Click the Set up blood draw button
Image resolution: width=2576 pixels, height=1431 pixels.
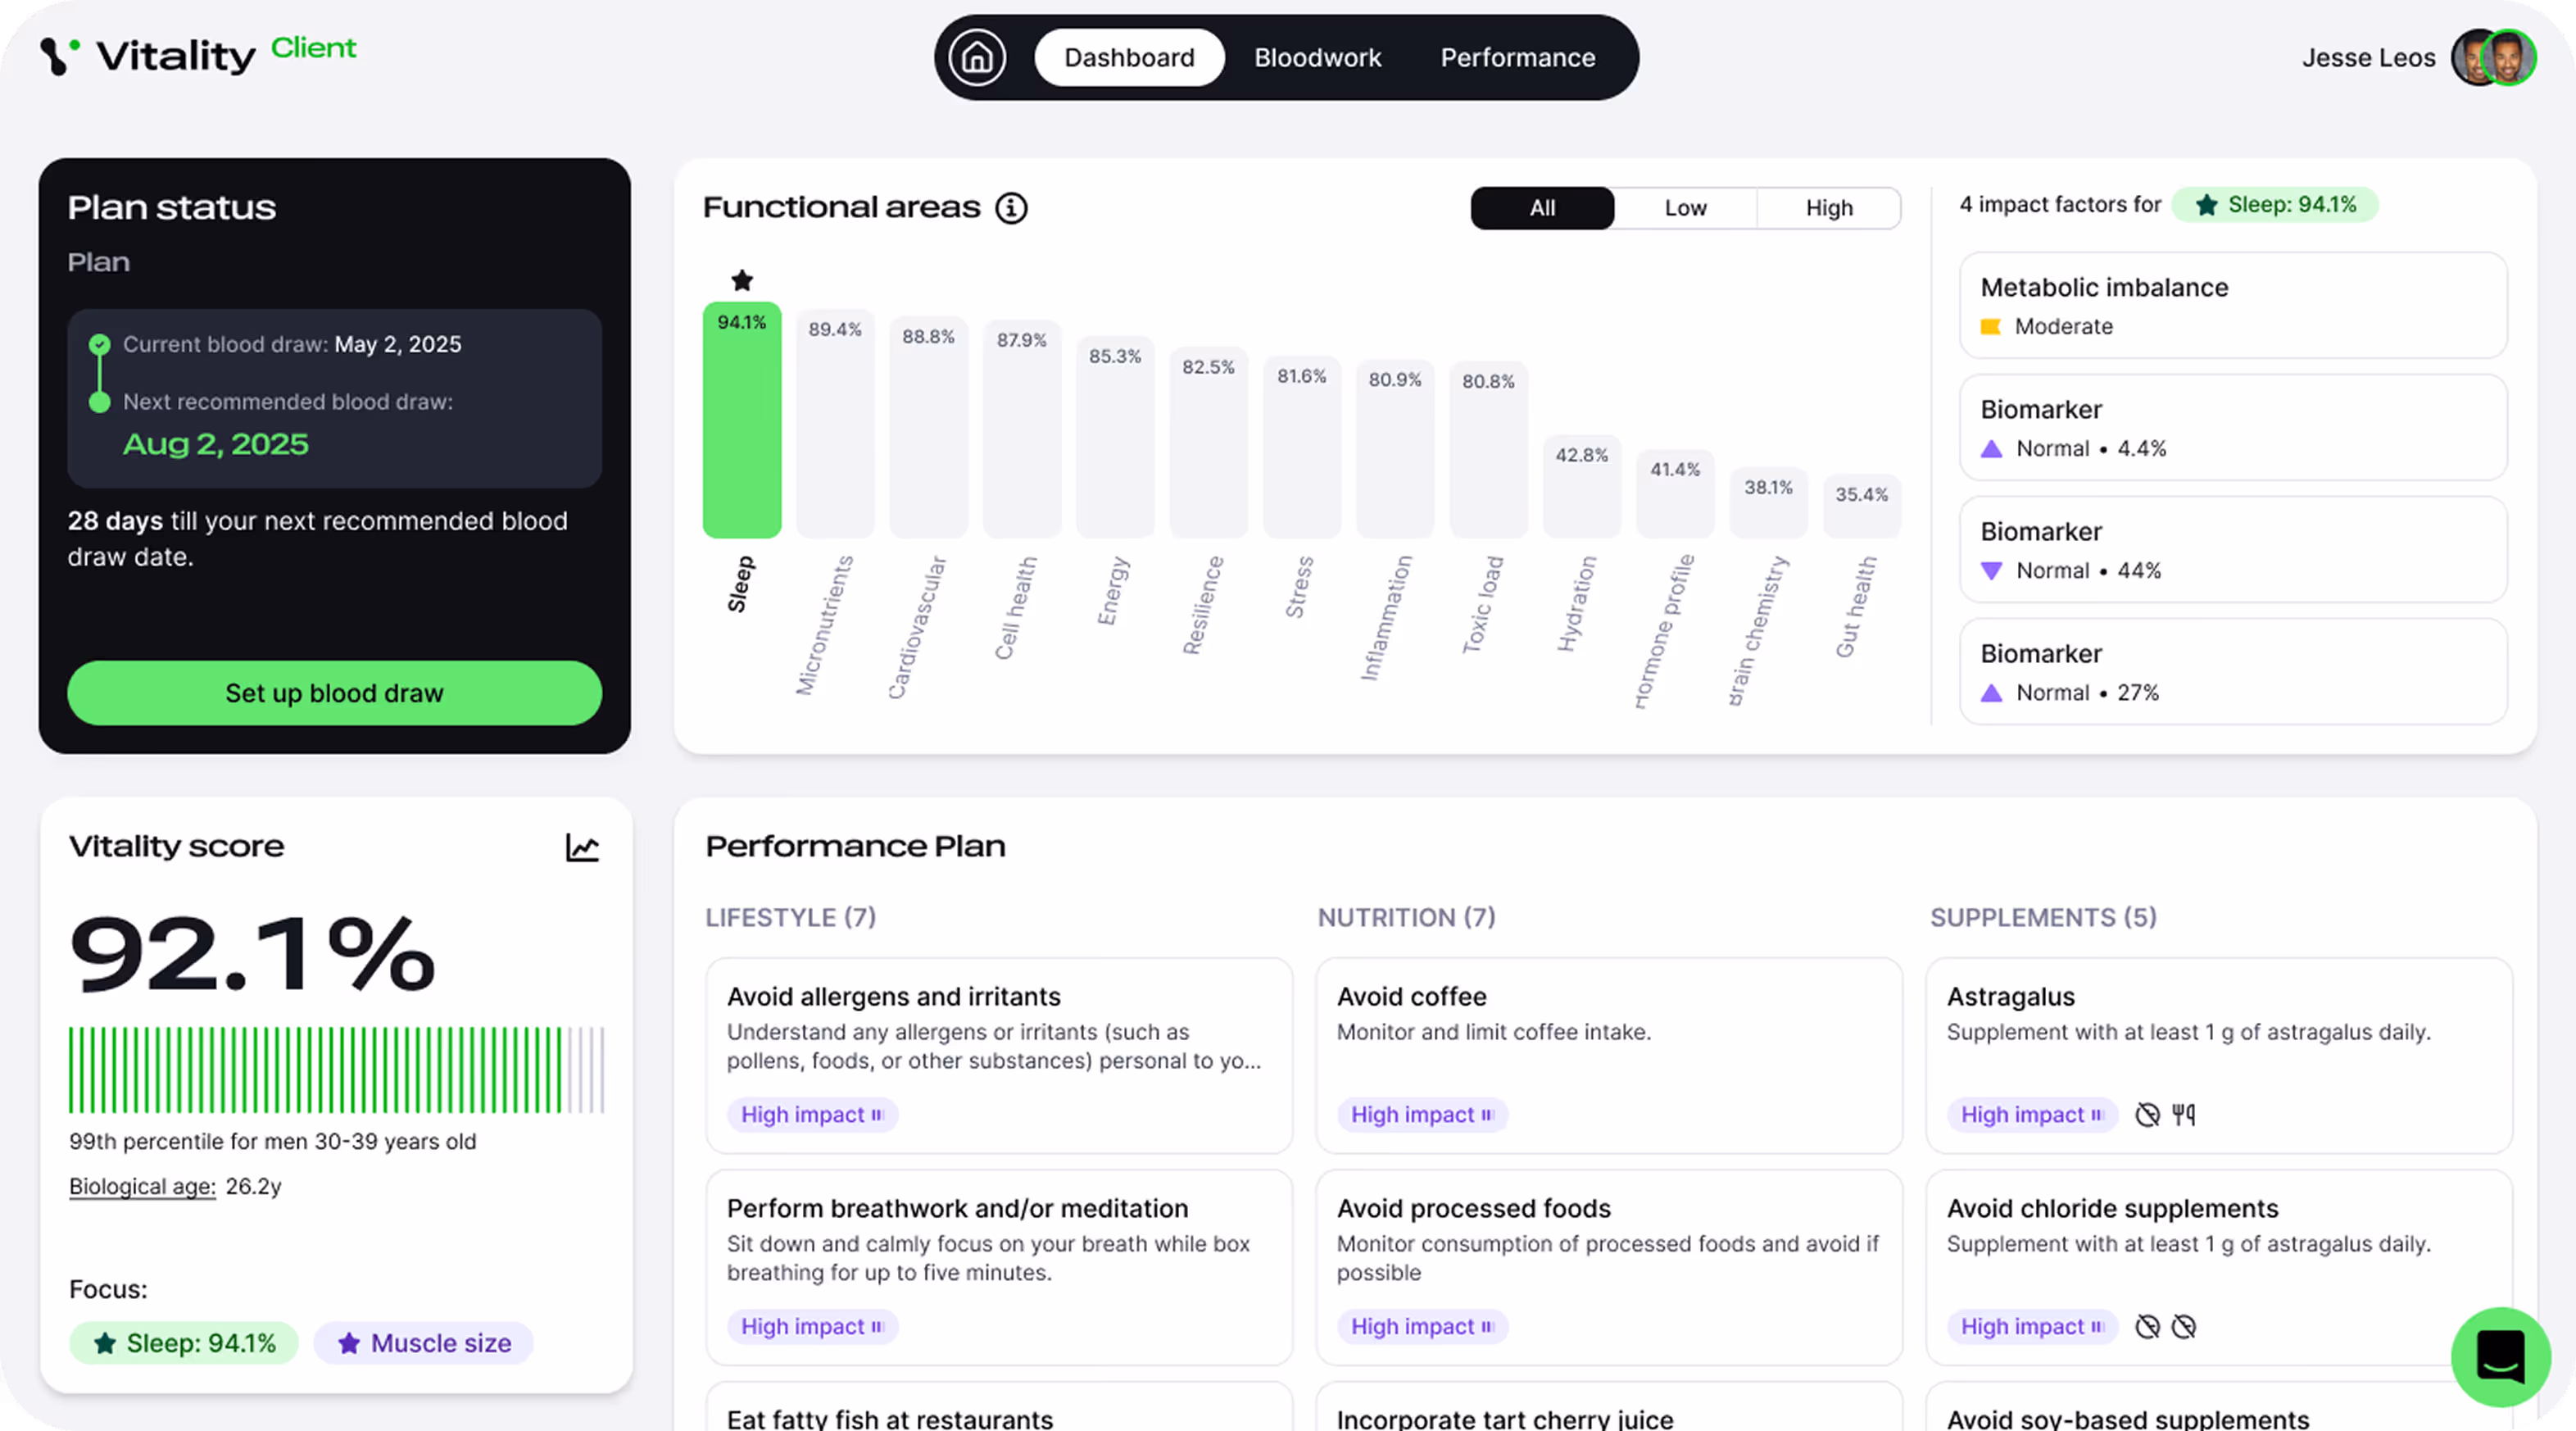tap(334, 693)
